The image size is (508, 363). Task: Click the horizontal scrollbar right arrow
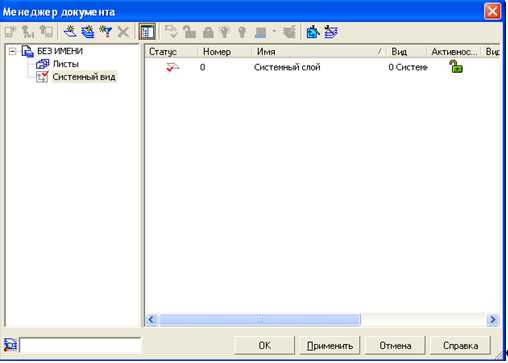[x=492, y=320]
